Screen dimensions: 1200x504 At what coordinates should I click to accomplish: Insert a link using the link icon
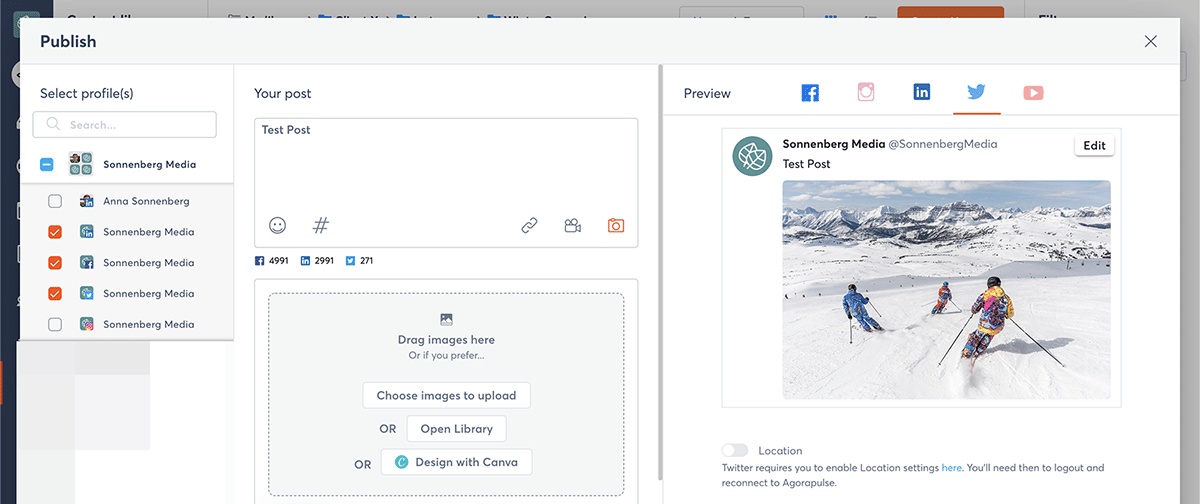529,226
